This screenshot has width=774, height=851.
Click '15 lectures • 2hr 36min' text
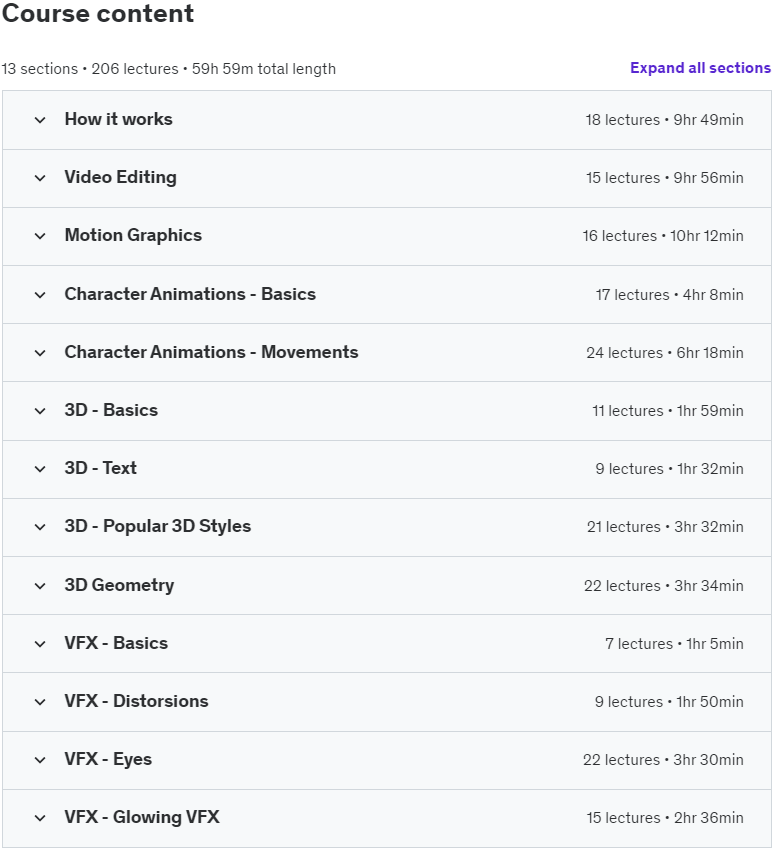[665, 818]
